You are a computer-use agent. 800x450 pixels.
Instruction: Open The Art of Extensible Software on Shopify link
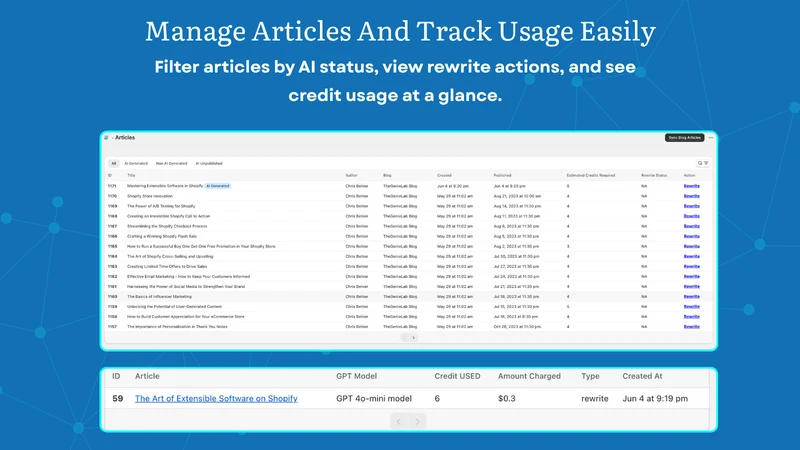pyautogui.click(x=216, y=398)
